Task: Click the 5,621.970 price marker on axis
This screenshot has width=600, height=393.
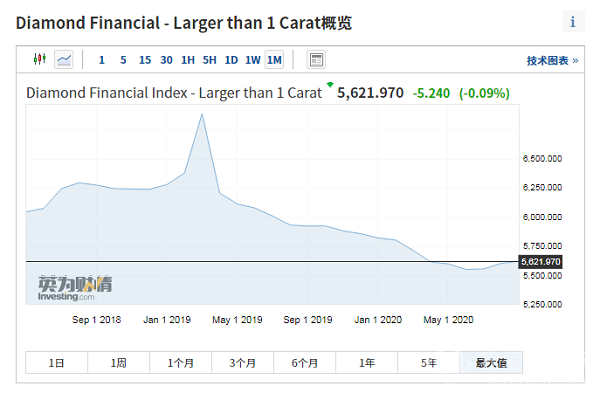Action: click(540, 262)
